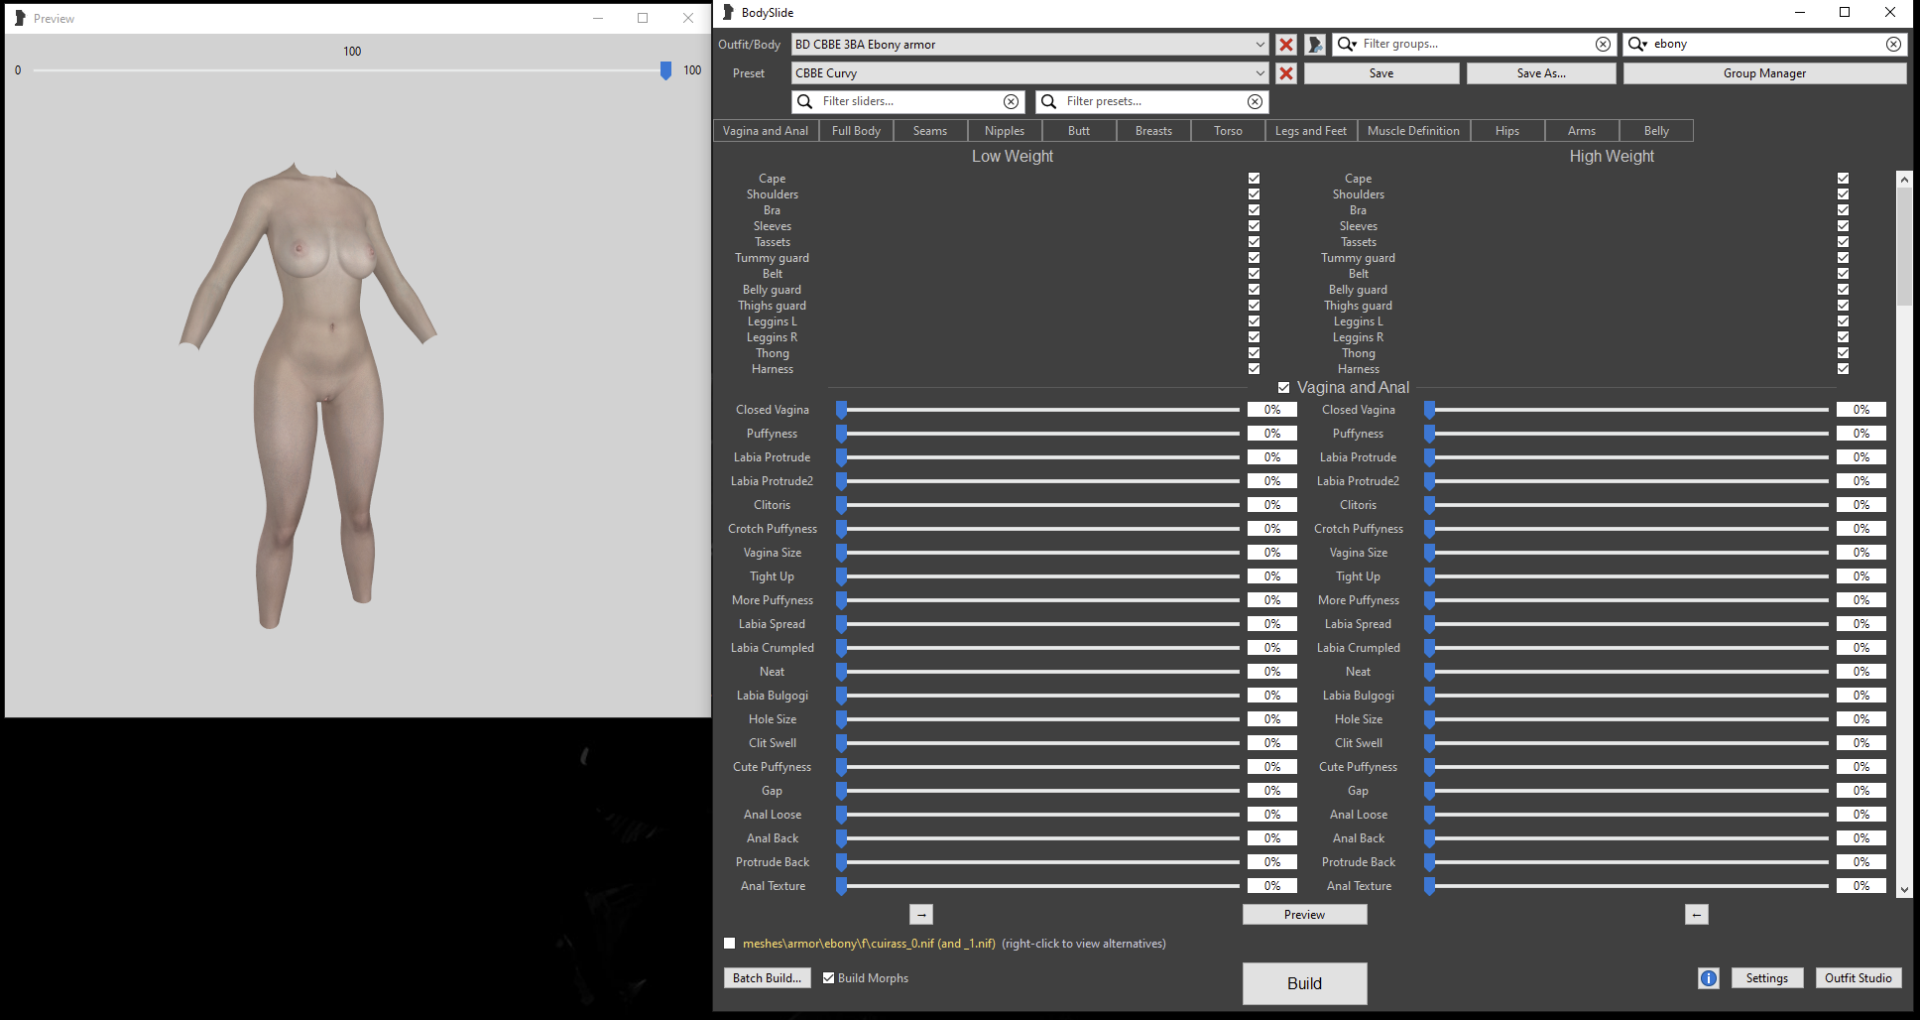Click the Preview window title icon
Screen dimensions: 1920x1020
(19, 18)
